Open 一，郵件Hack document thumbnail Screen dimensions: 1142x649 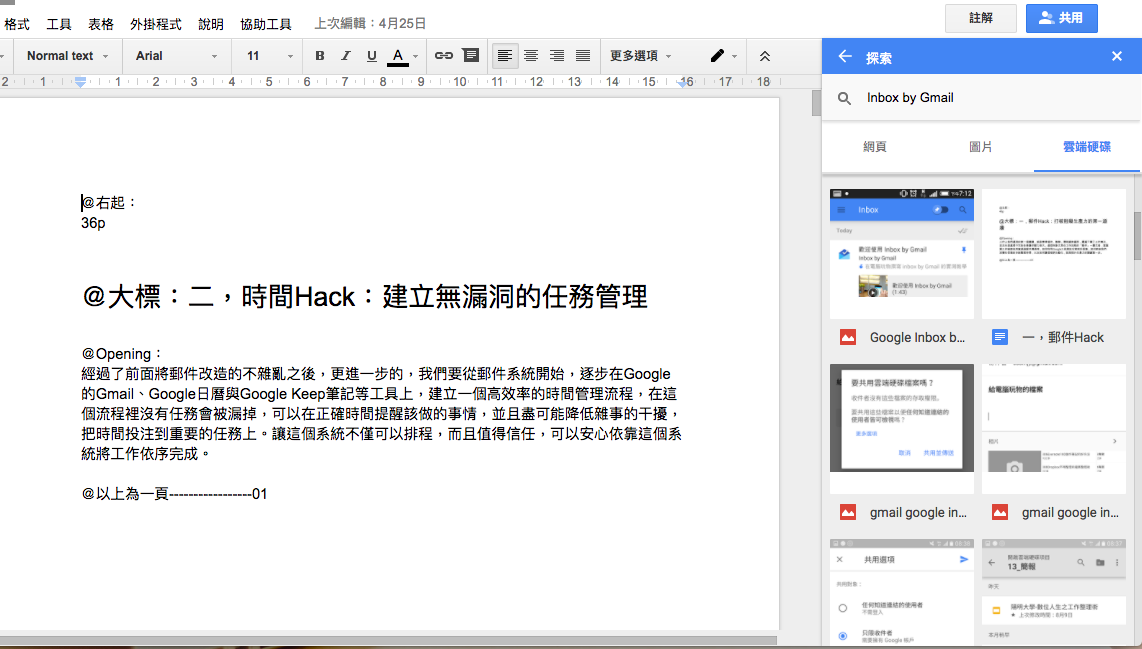pos(1053,253)
